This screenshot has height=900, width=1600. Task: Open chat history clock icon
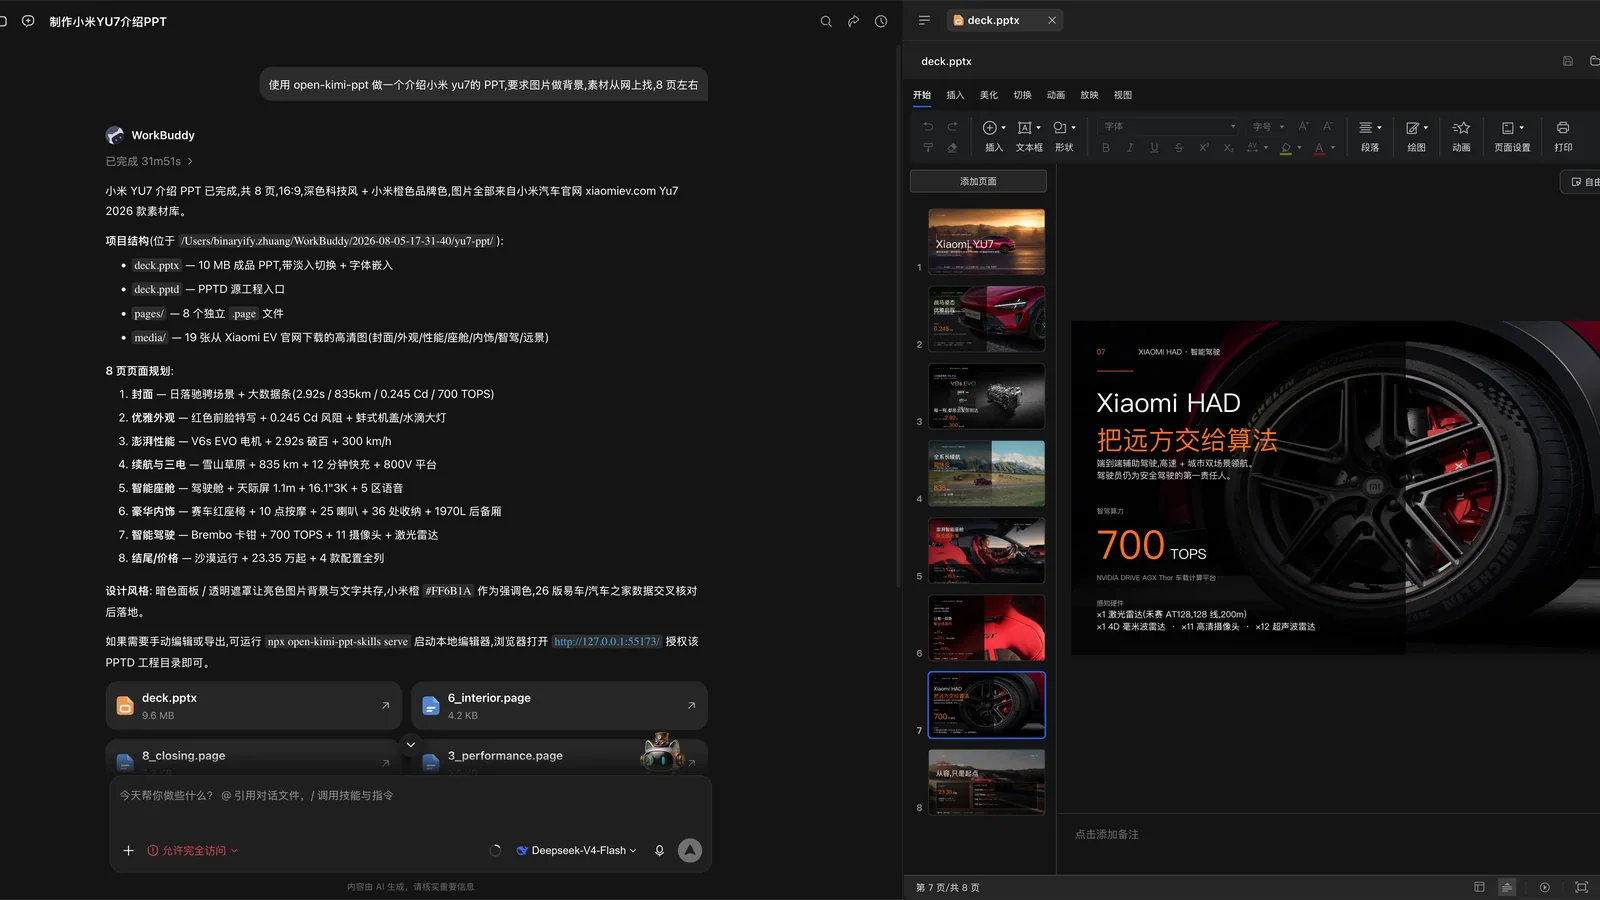tap(881, 21)
